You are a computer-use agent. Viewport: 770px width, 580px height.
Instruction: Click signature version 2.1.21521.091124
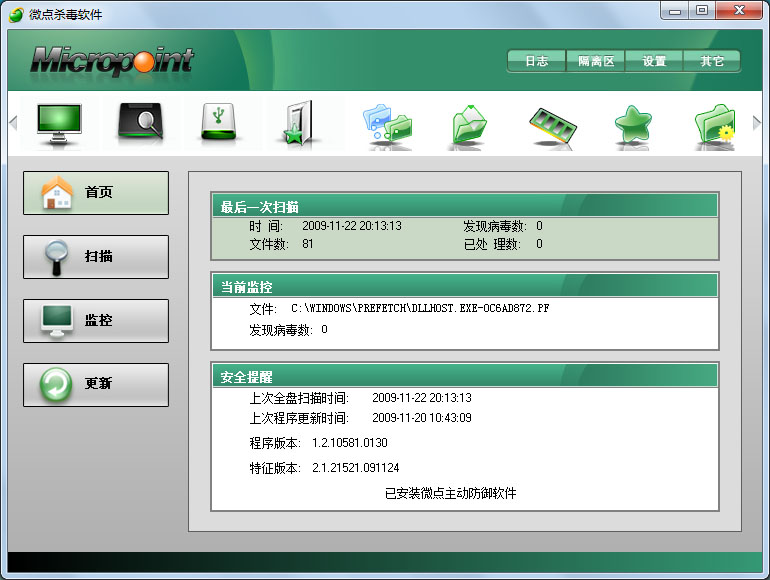pyautogui.click(x=356, y=468)
